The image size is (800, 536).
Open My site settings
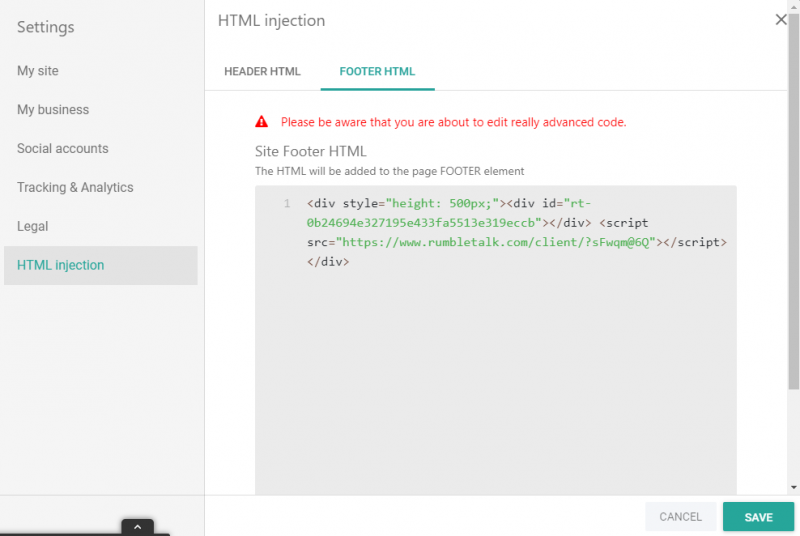pyautogui.click(x=39, y=71)
